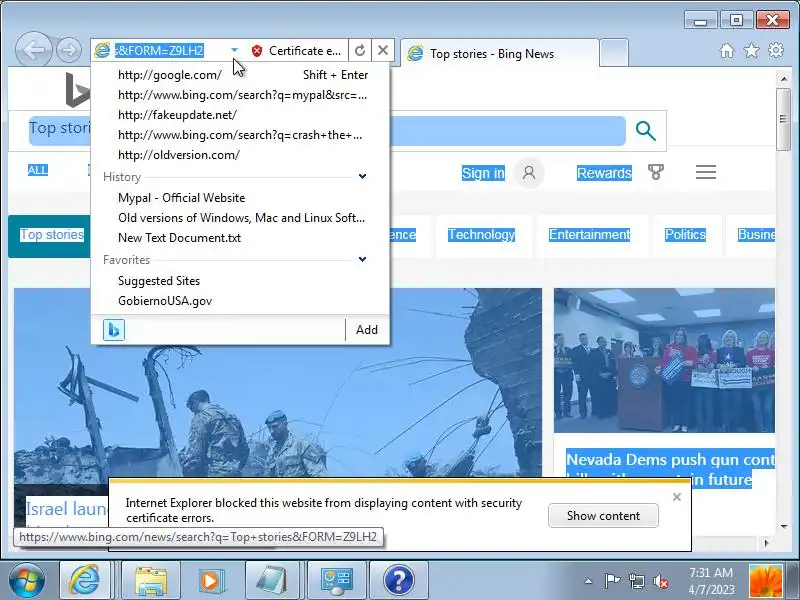
Task: Click the Bing search provider icon in dropdown
Action: [x=114, y=330]
